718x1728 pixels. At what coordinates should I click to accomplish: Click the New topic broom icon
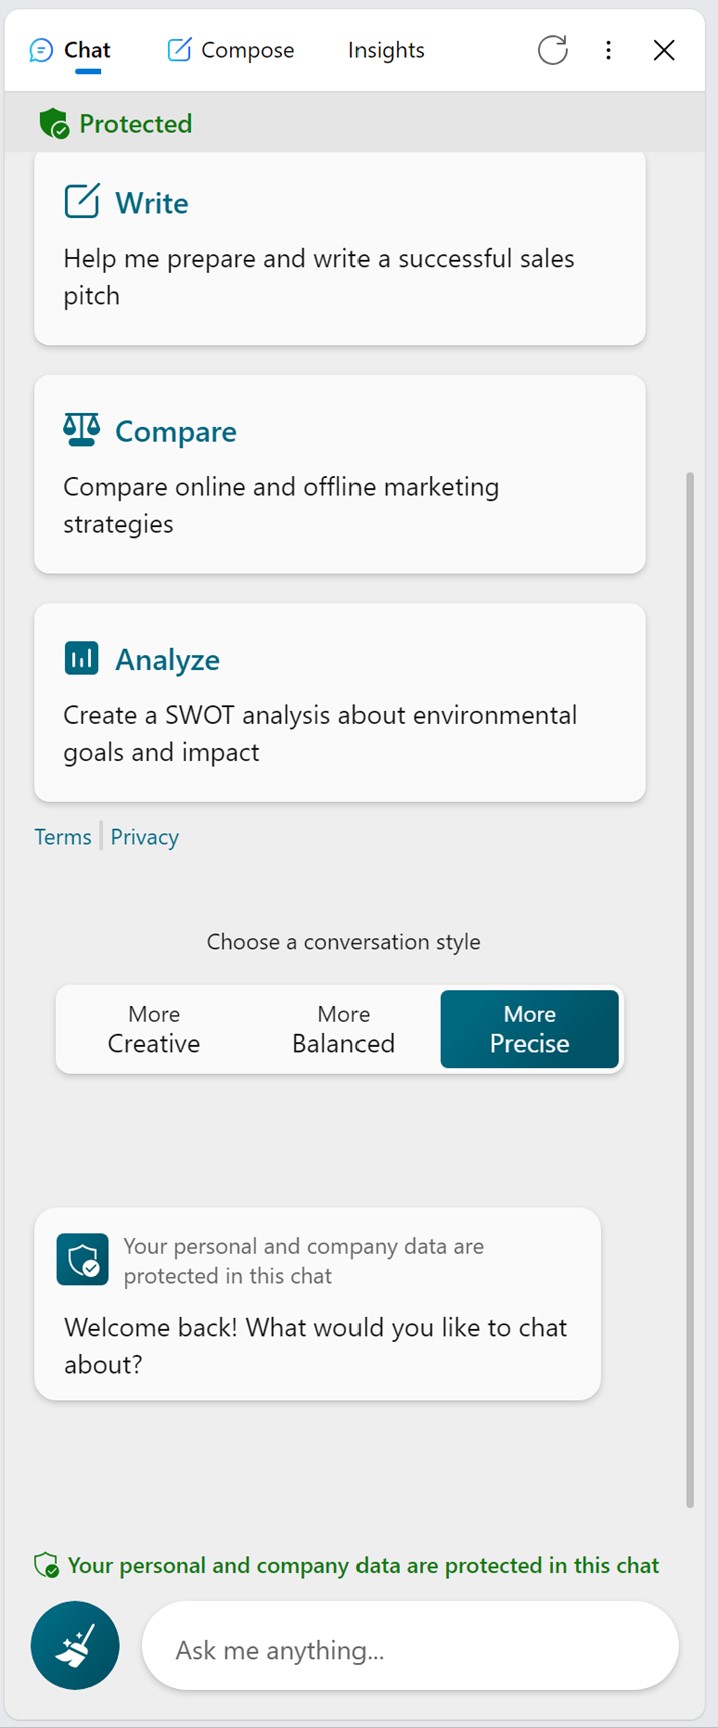(75, 1646)
